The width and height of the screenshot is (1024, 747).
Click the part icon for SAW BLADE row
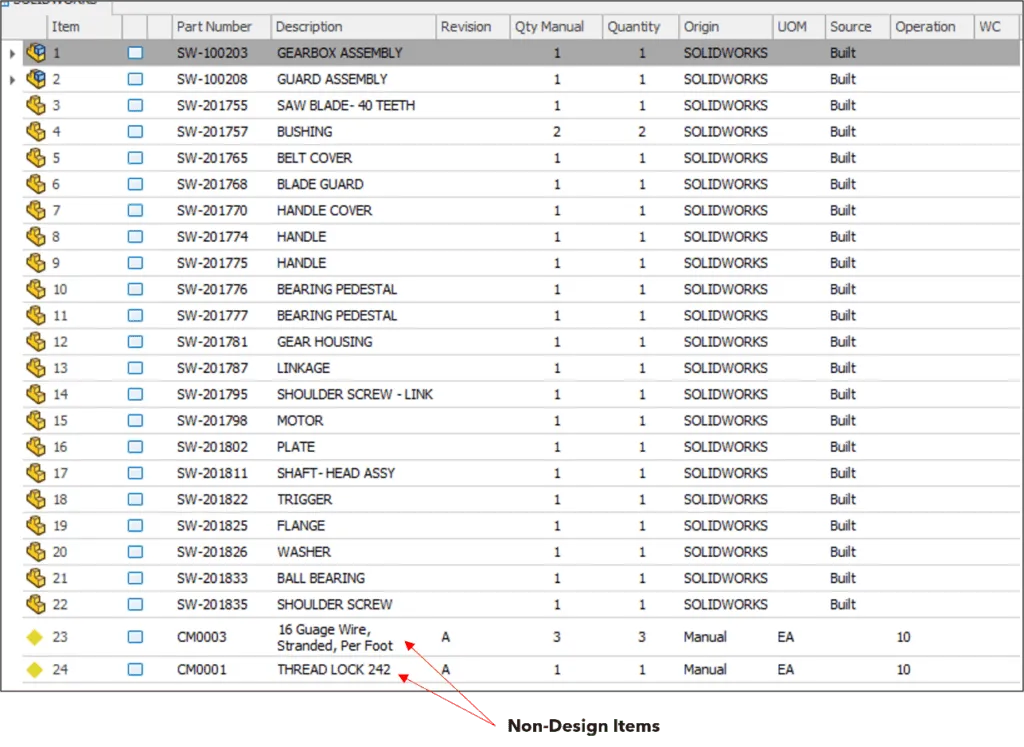pos(36,105)
